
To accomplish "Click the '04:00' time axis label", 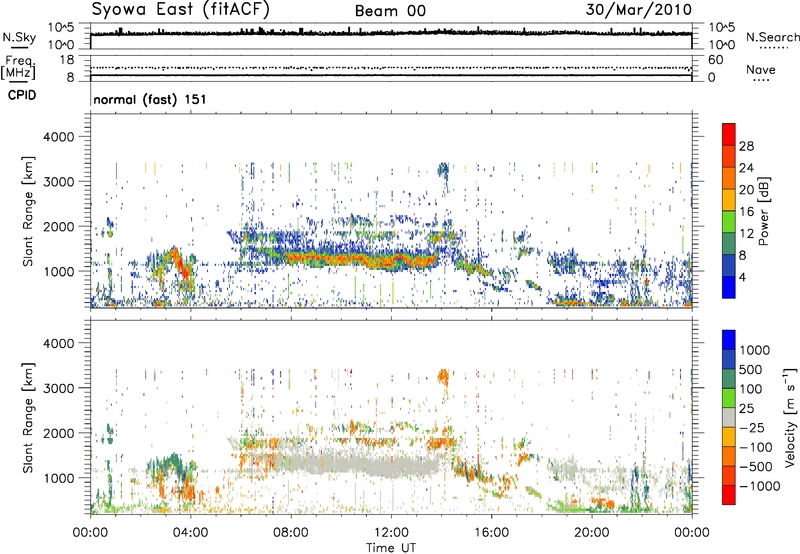I will (x=190, y=533).
